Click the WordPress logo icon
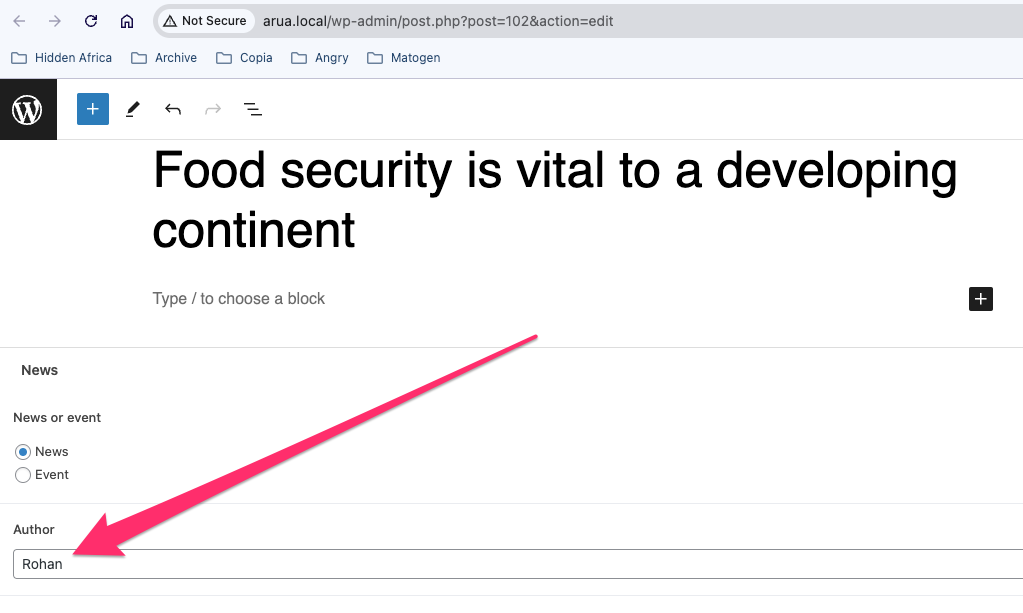The image size is (1023, 613). (28, 109)
